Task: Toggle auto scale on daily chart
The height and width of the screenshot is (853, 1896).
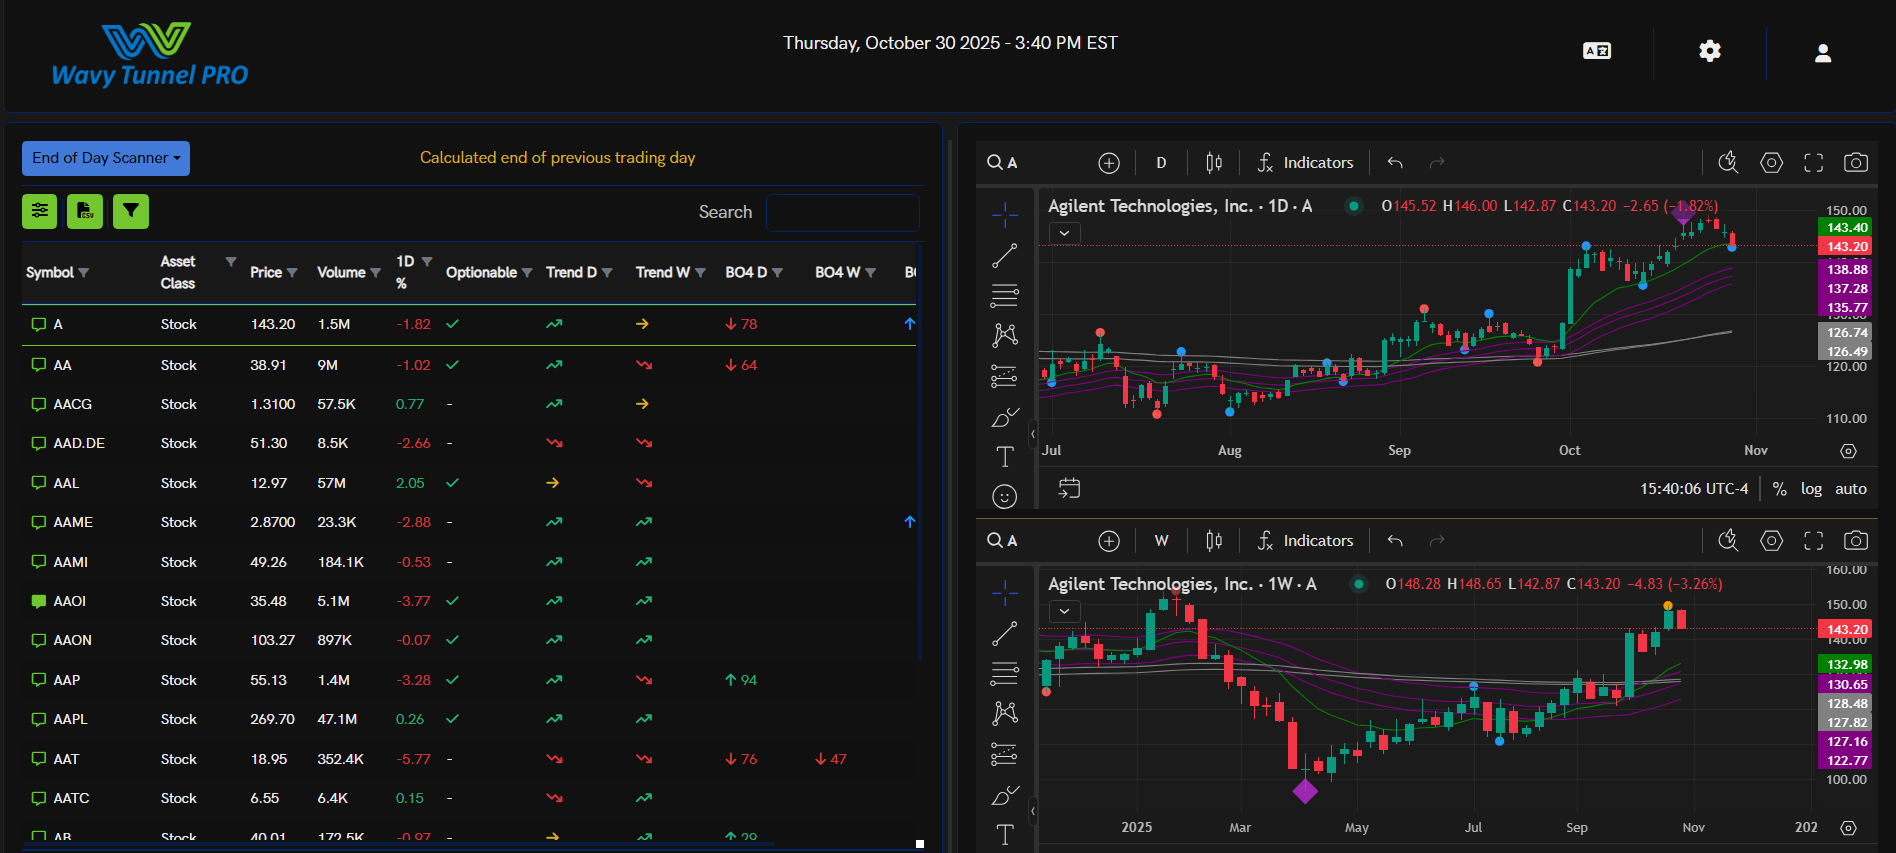Action: click(1850, 489)
